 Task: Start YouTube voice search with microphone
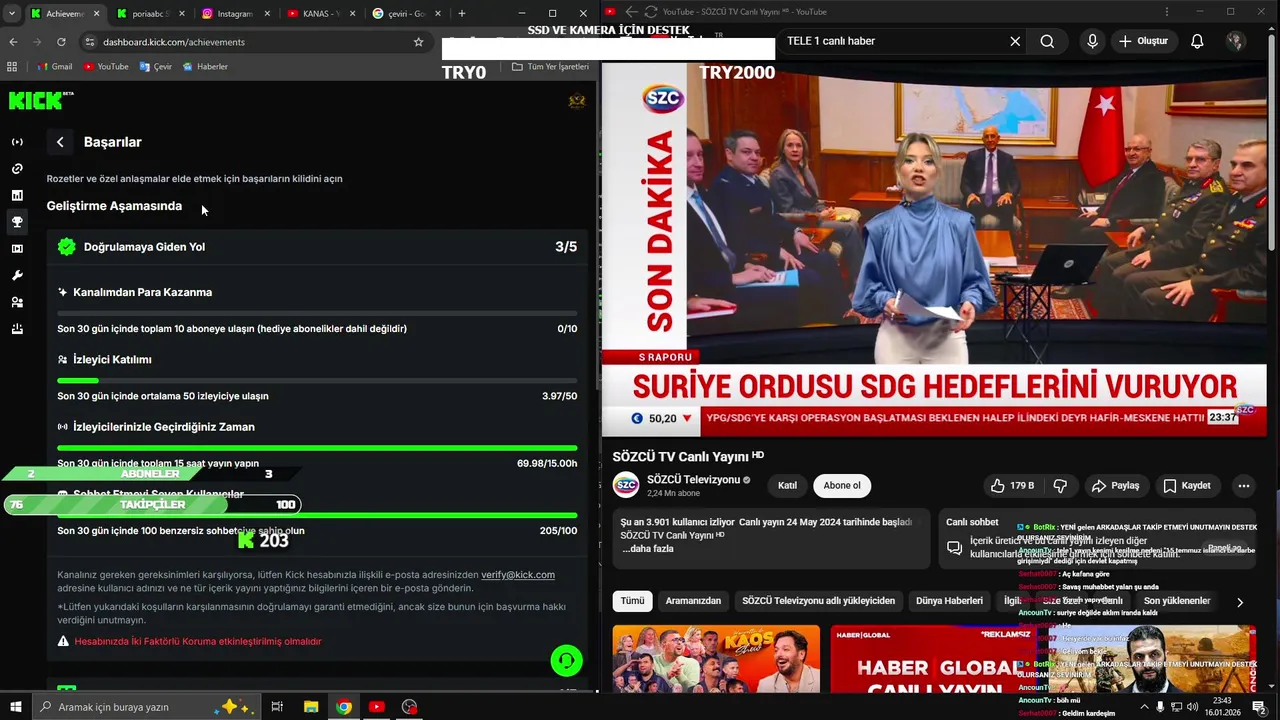tap(1092, 41)
